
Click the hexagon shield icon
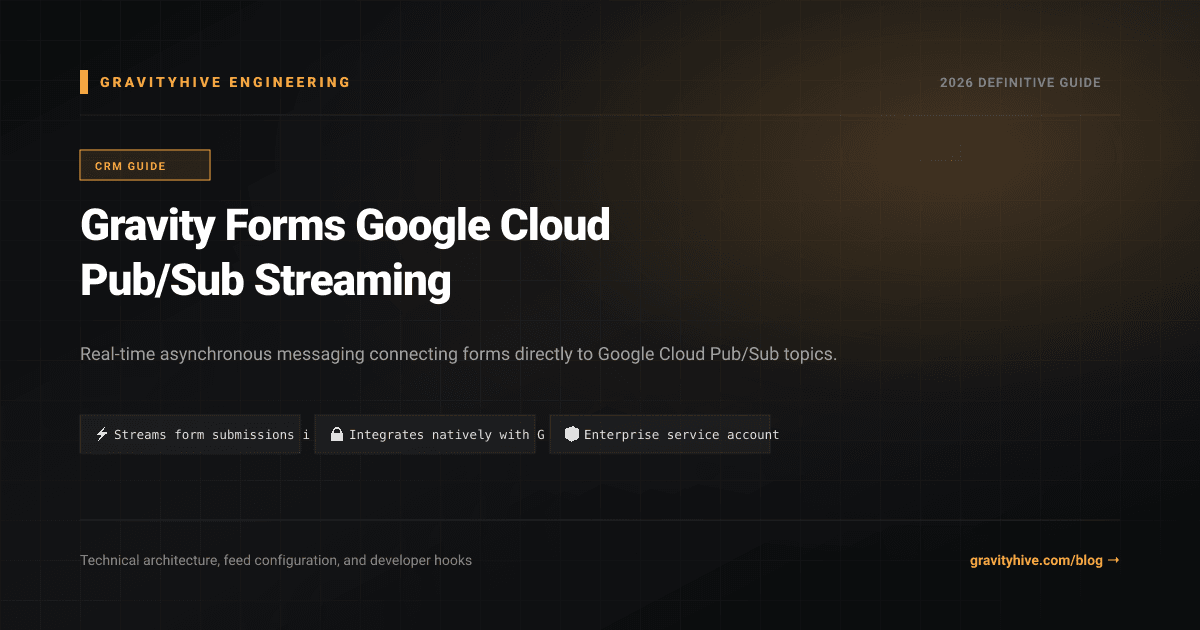[x=572, y=435]
